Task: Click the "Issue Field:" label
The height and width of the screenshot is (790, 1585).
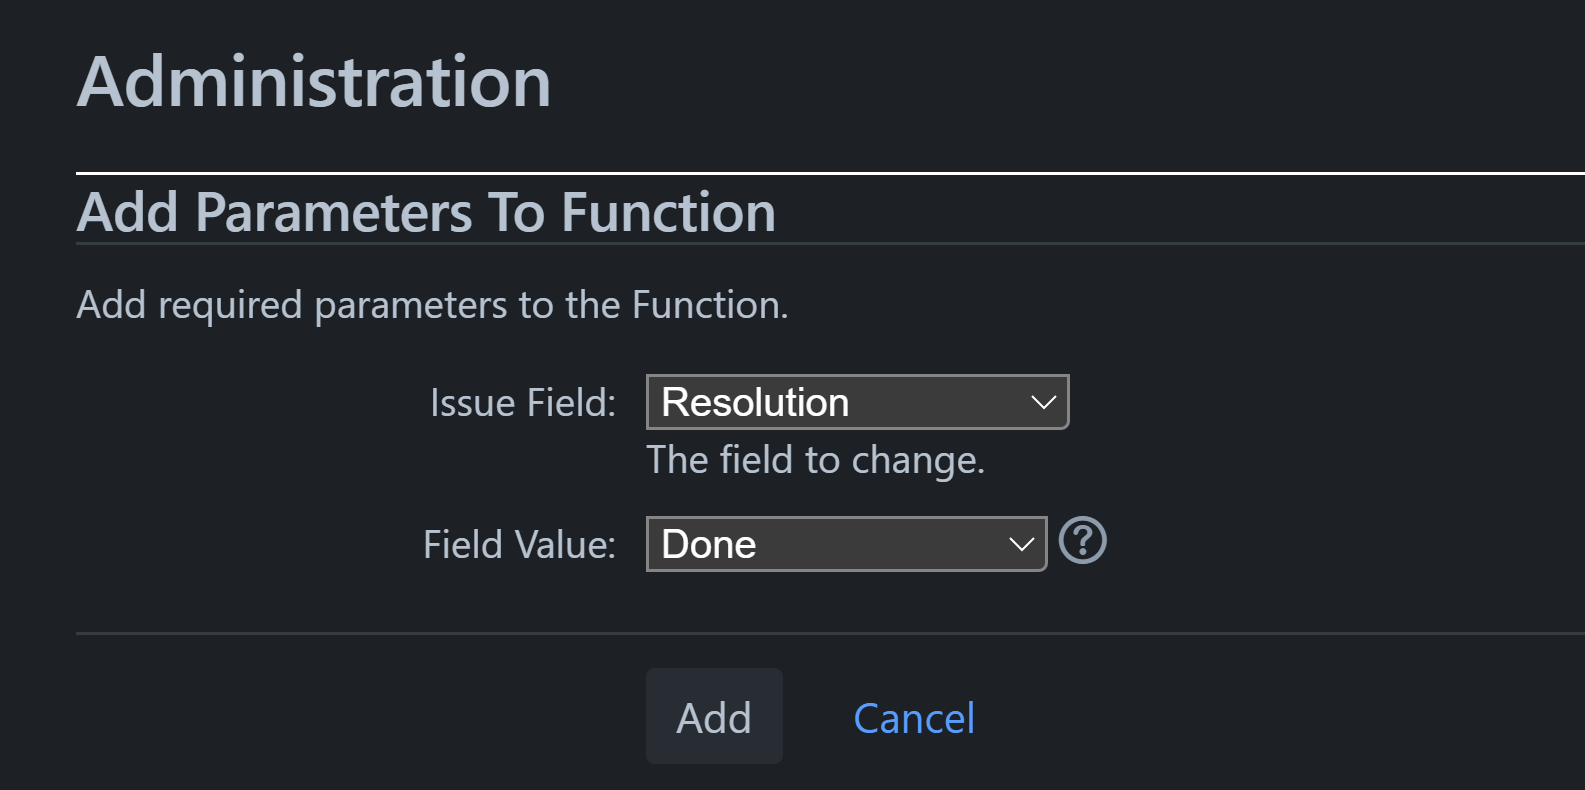Action: [522, 403]
